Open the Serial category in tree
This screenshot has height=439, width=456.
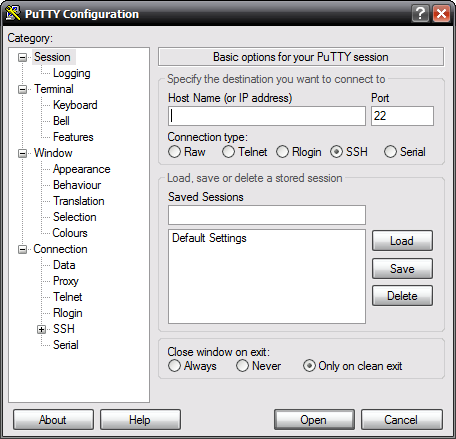66,345
